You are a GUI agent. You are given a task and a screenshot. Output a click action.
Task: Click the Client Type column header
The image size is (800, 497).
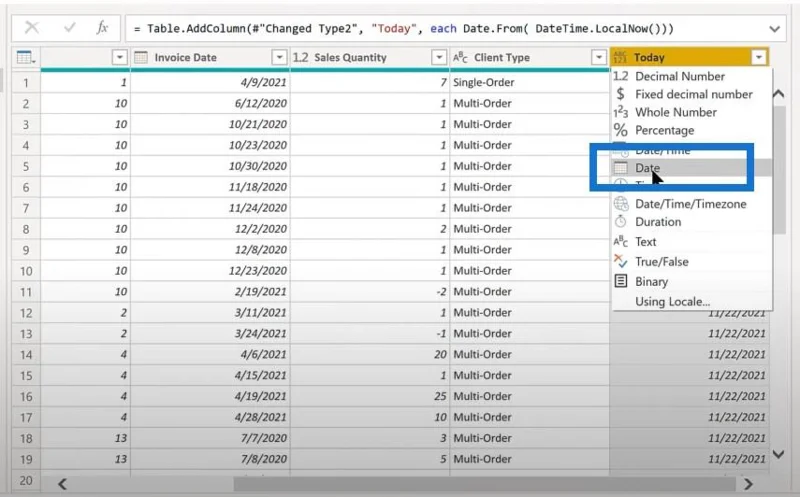point(529,58)
